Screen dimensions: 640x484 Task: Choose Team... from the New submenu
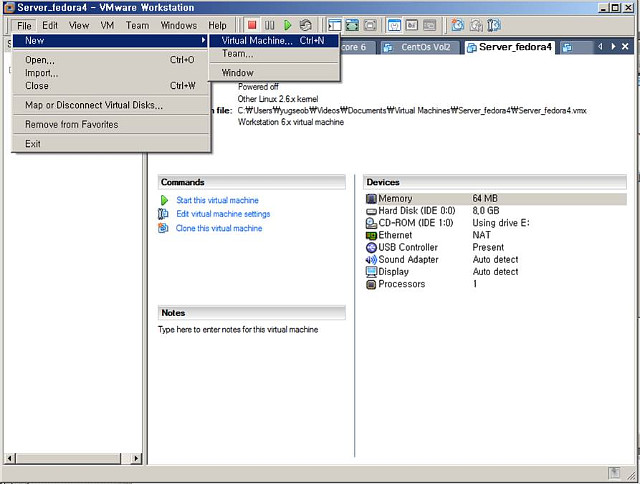(x=273, y=53)
